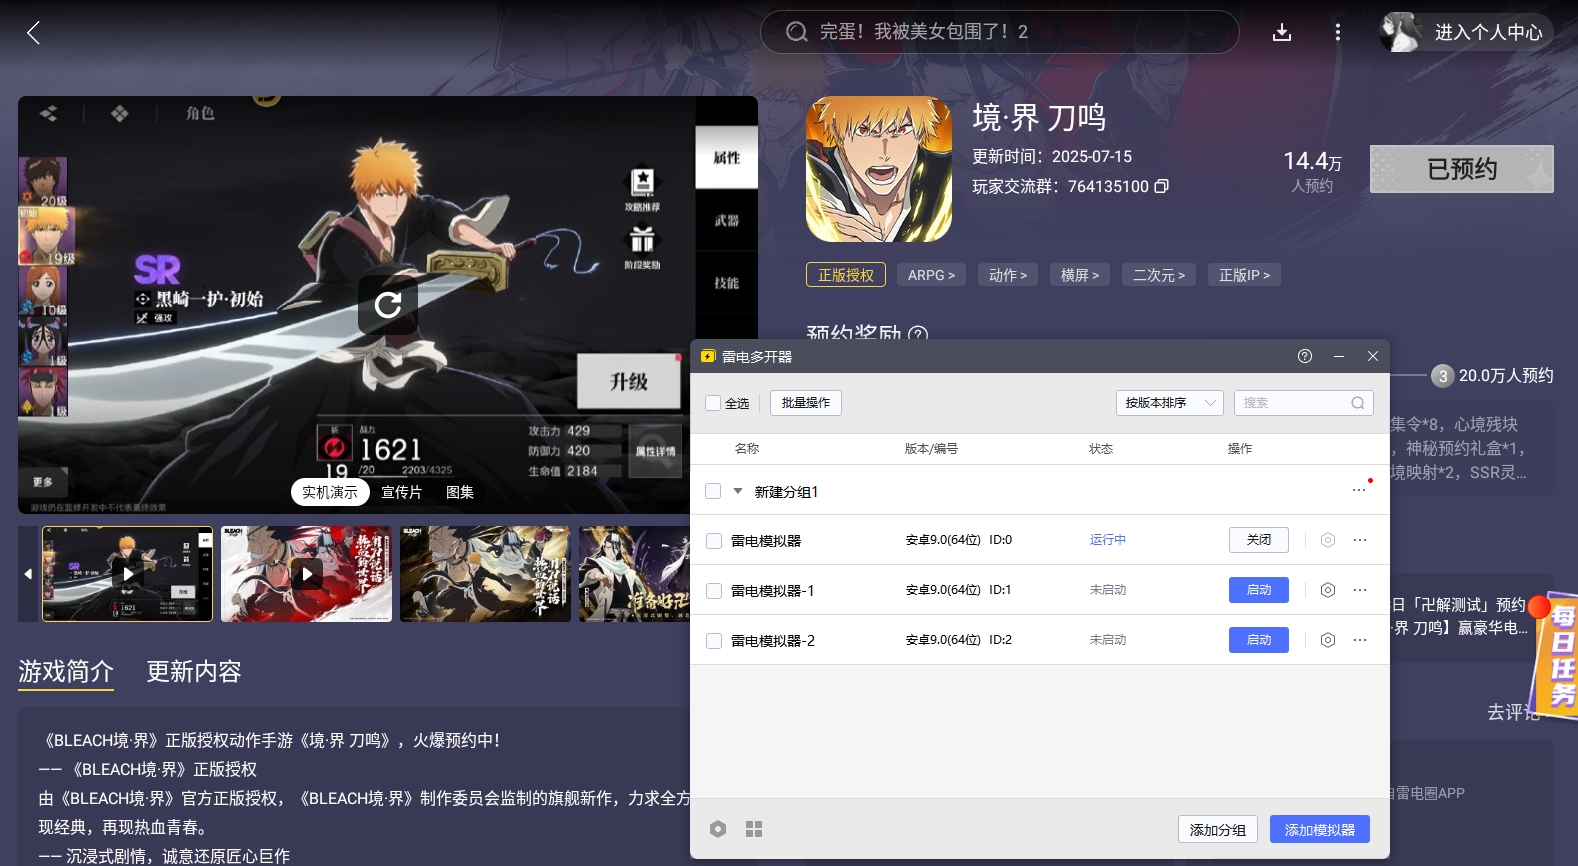Open the 二次元 tag category

(1159, 275)
